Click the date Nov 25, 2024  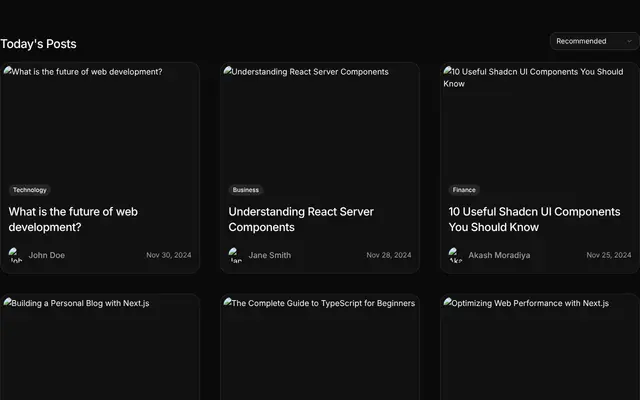click(x=609, y=255)
